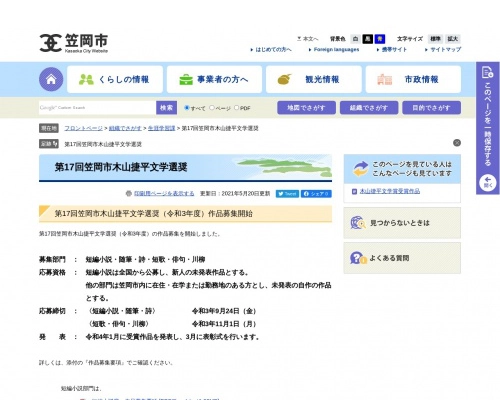Click the 検索 search button
This screenshot has width=500, height=400.
coord(166,108)
